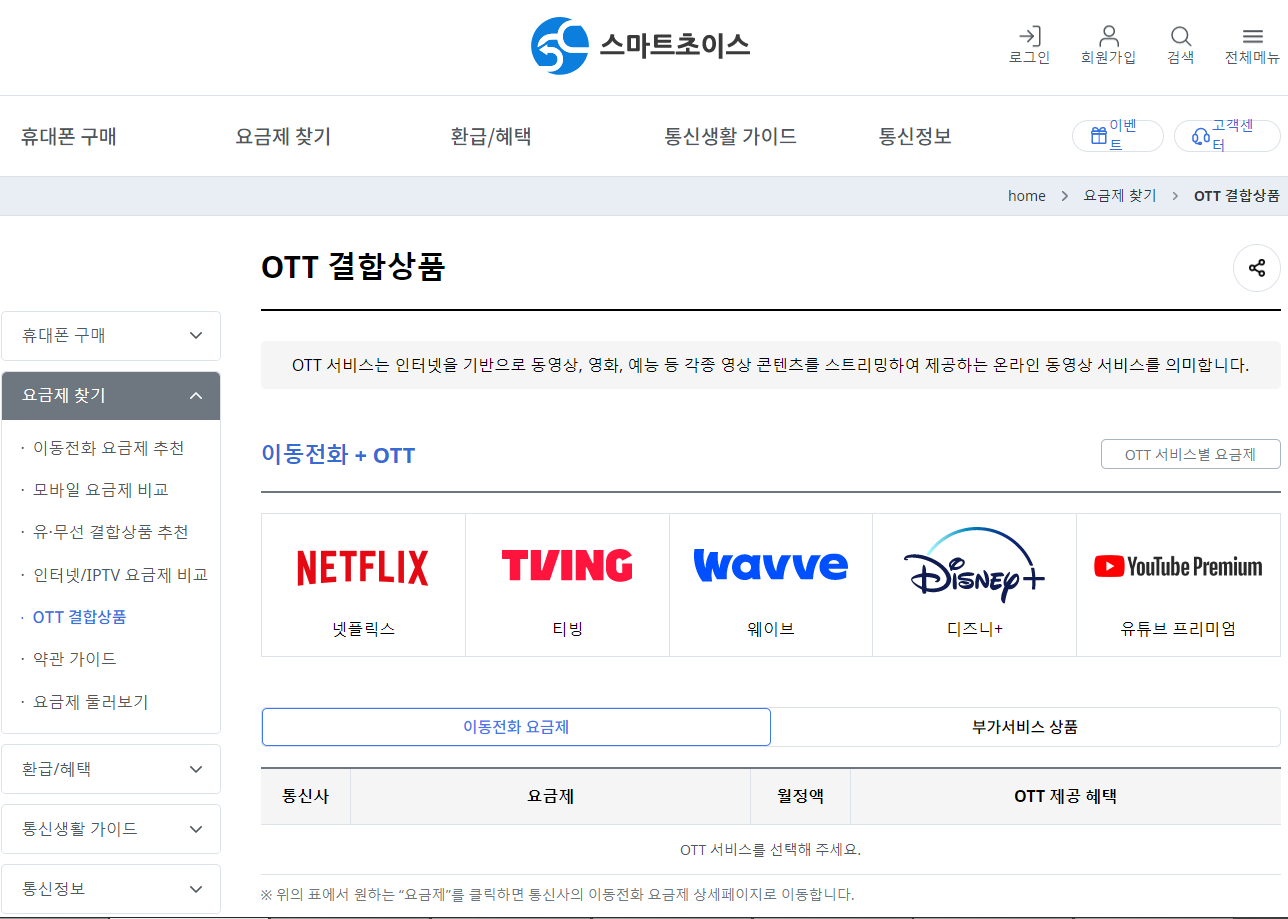Switch to 부가서비스 상품 tab
The image size is (1288, 919).
1025,727
